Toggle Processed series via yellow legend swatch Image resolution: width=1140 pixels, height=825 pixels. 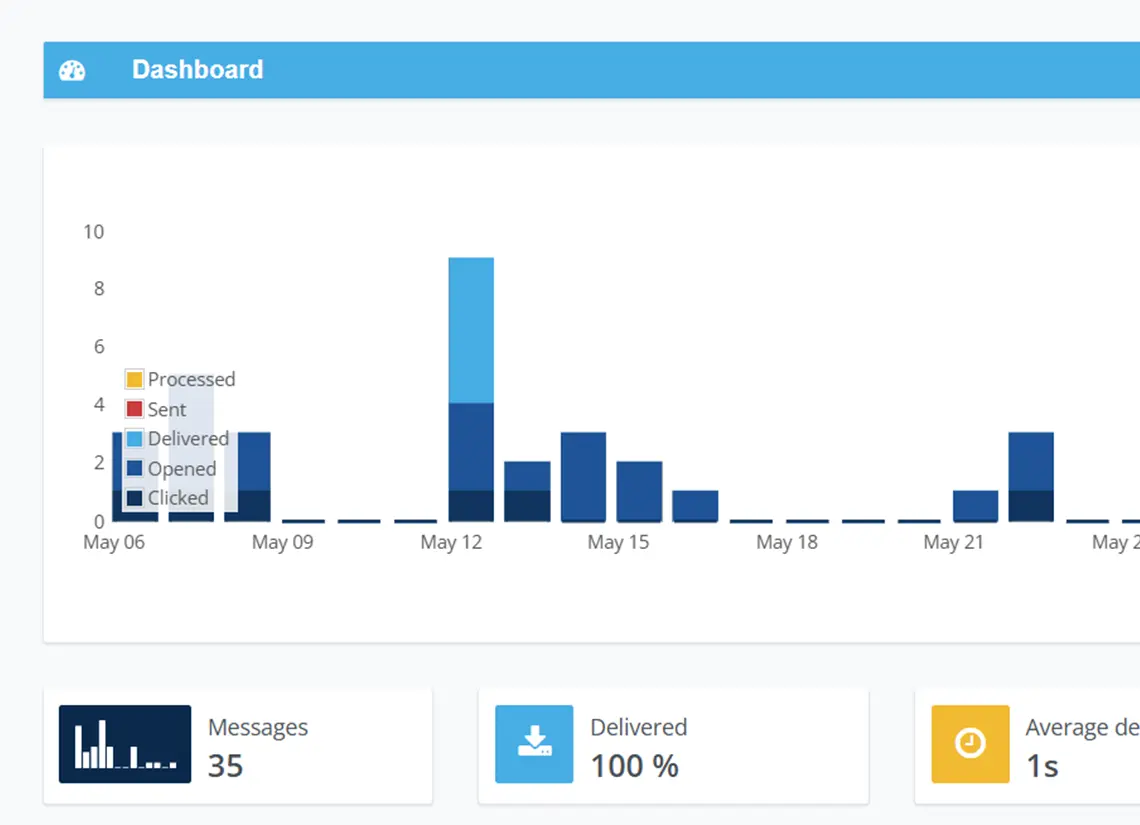pos(134,379)
